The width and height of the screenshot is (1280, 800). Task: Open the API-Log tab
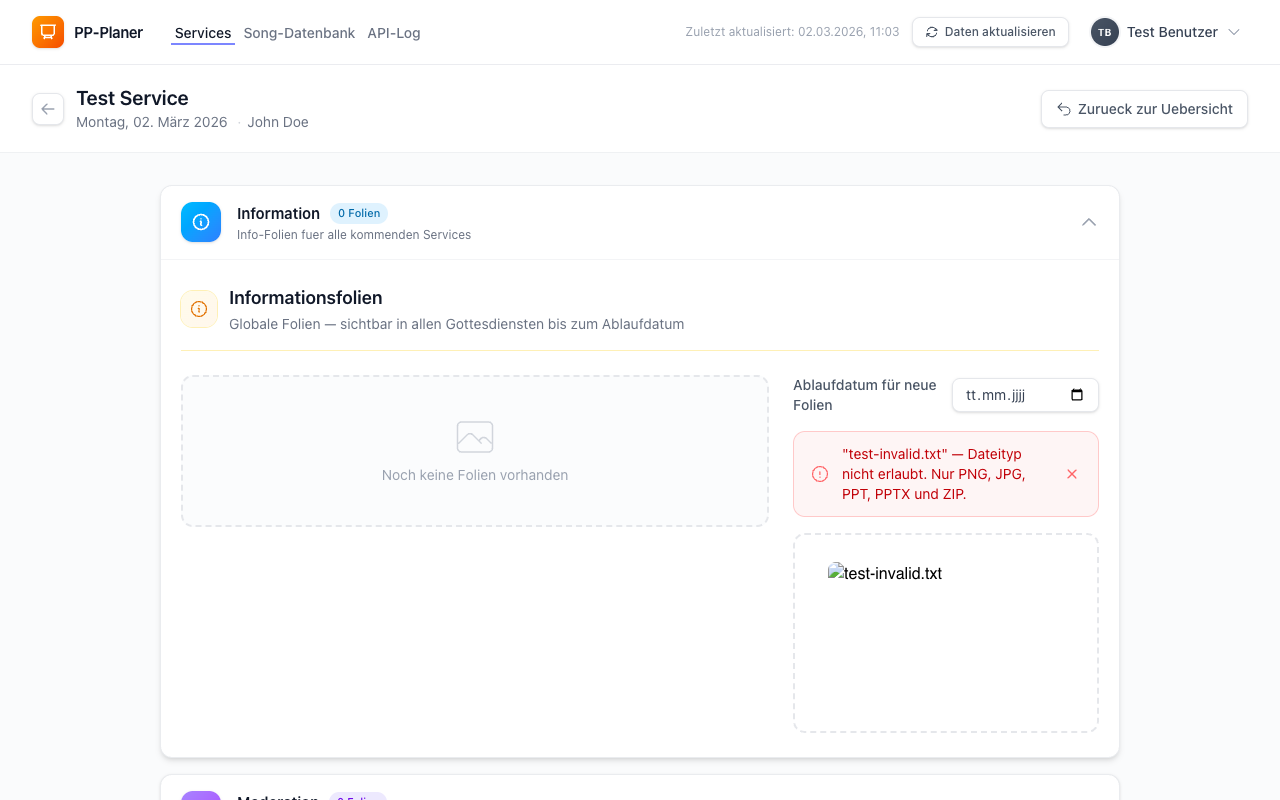click(393, 33)
